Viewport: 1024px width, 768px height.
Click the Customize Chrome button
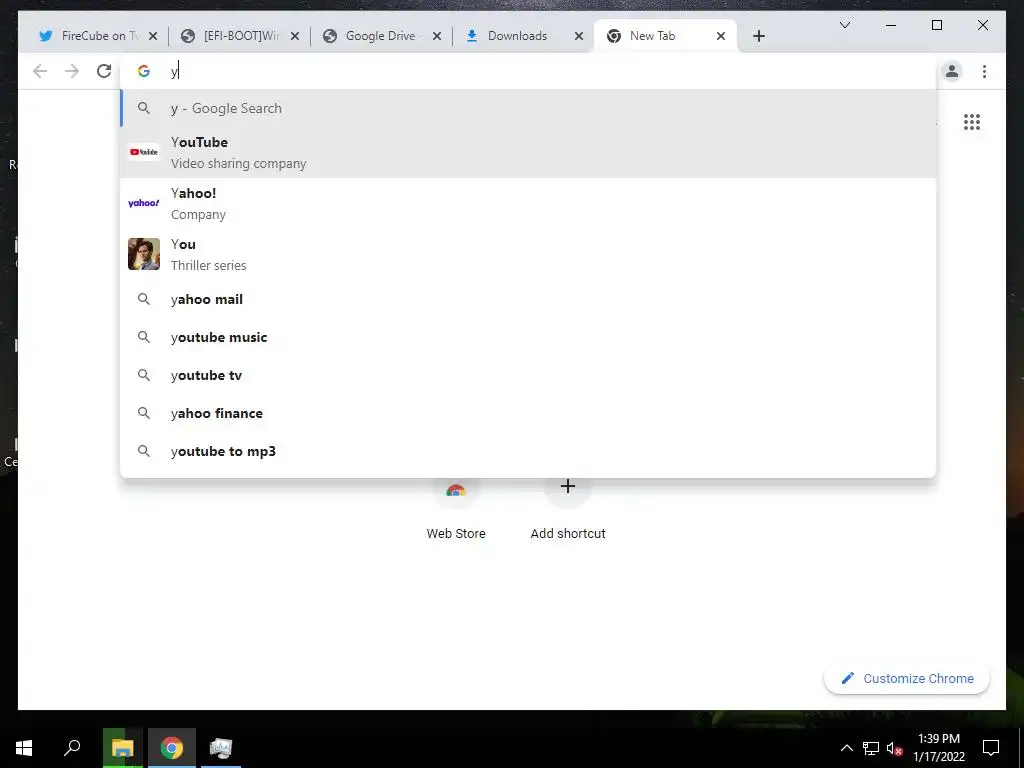(x=907, y=679)
